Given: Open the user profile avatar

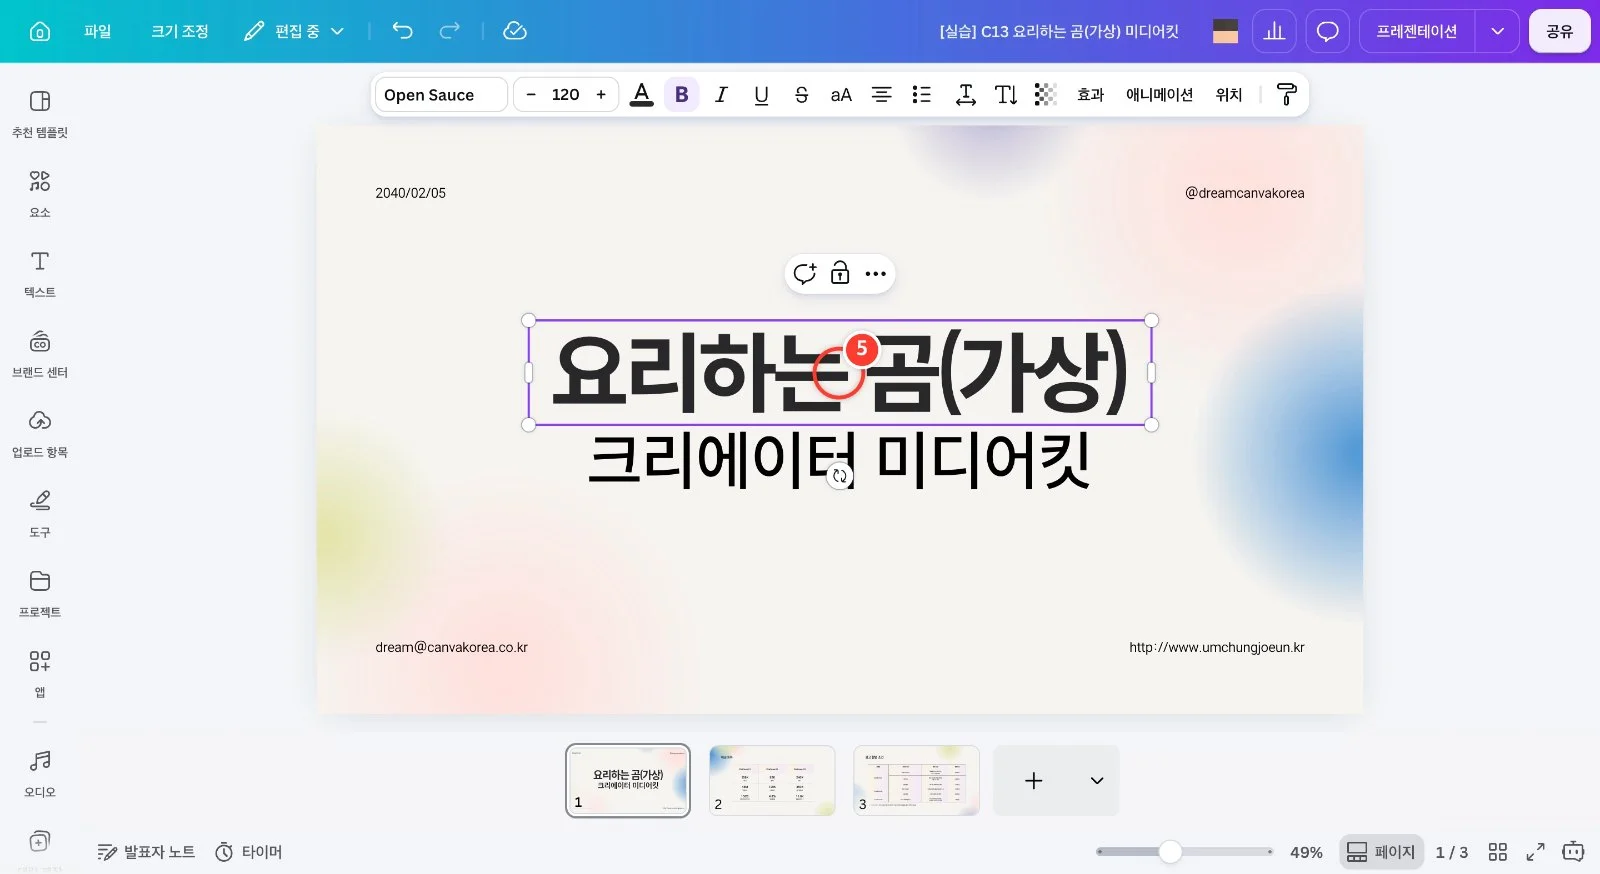Looking at the screenshot, I should 1225,31.
